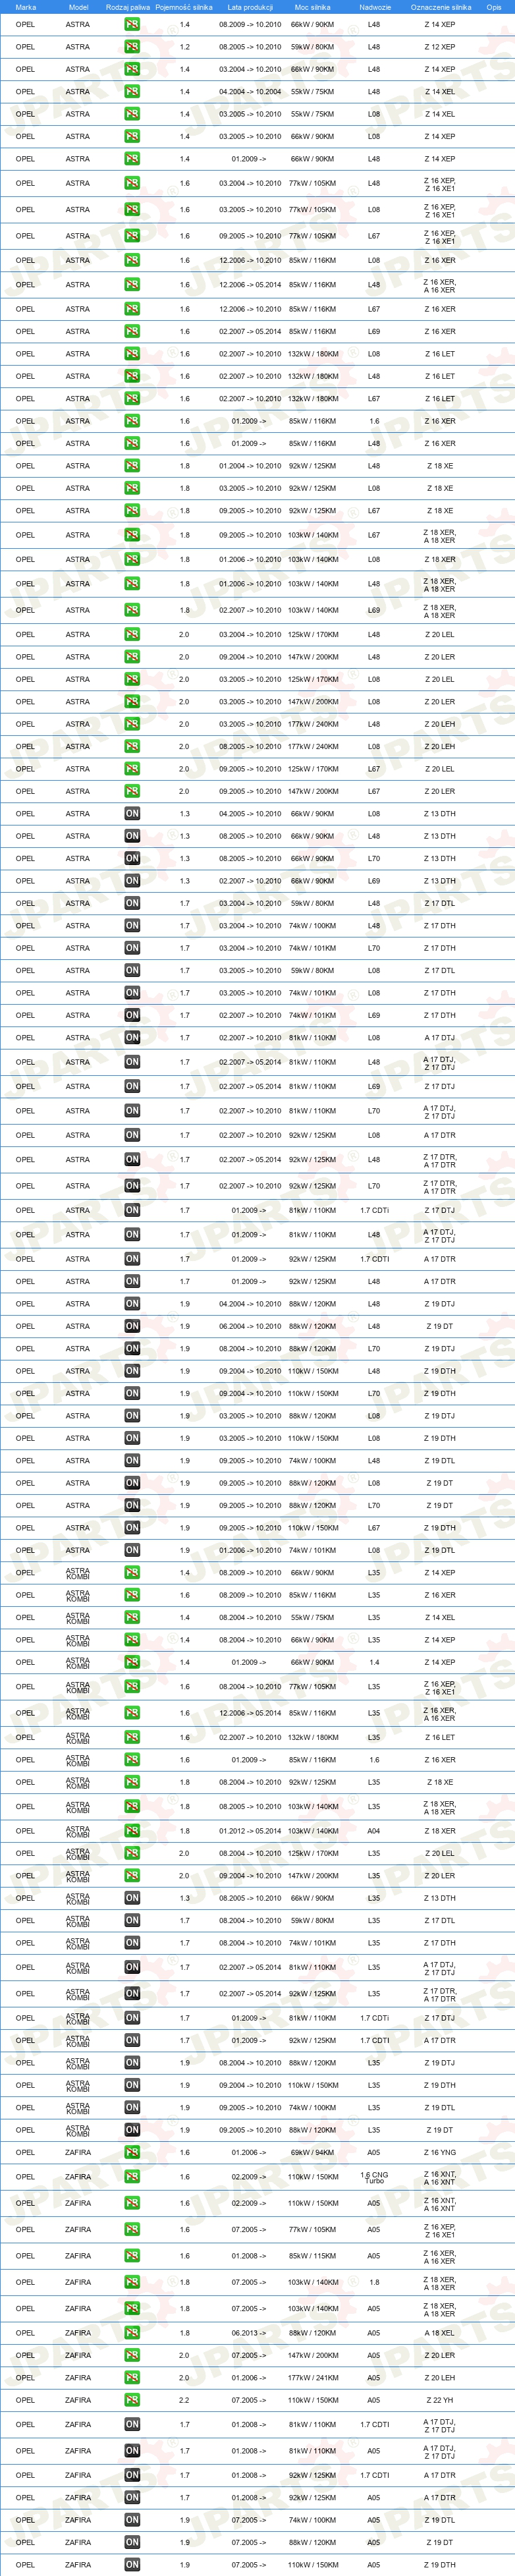Click diesel ON icon in ASTRA KOMBI Z 13 DTH row
Screen dimensions: 515x2576
[x=132, y=1898]
